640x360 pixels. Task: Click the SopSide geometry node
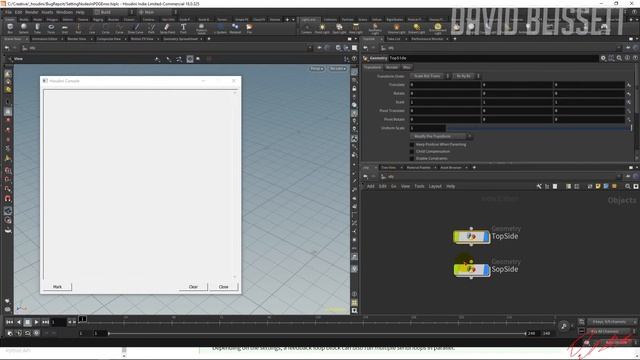(x=471, y=270)
